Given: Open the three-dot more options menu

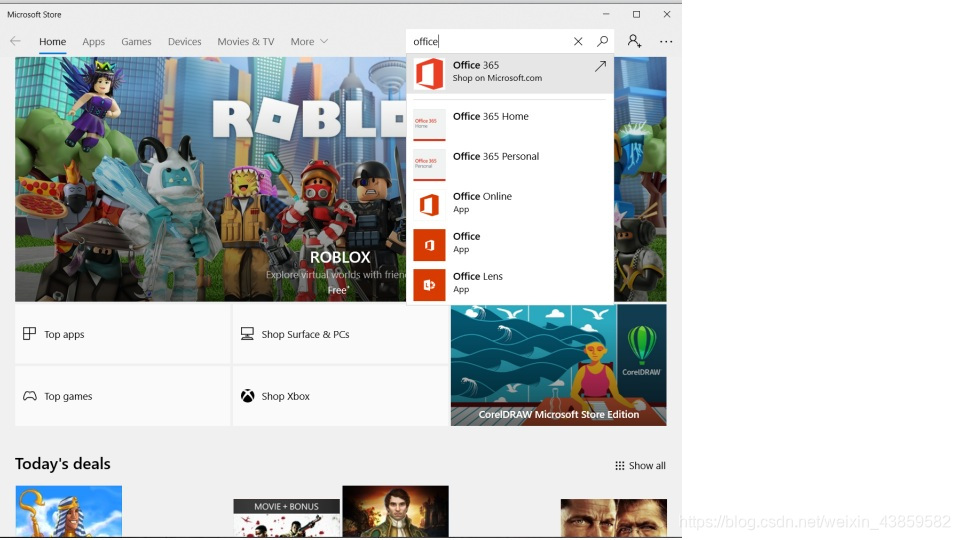Looking at the screenshot, I should (666, 42).
